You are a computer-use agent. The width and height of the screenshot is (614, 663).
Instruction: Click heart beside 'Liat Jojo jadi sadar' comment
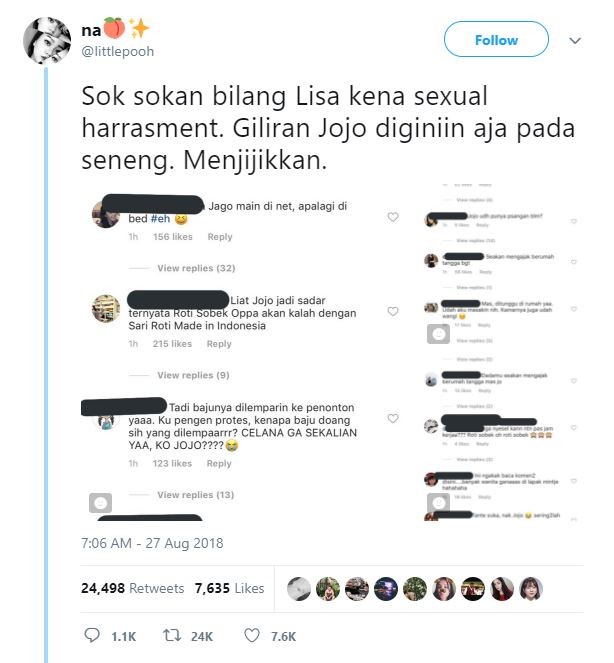[393, 311]
